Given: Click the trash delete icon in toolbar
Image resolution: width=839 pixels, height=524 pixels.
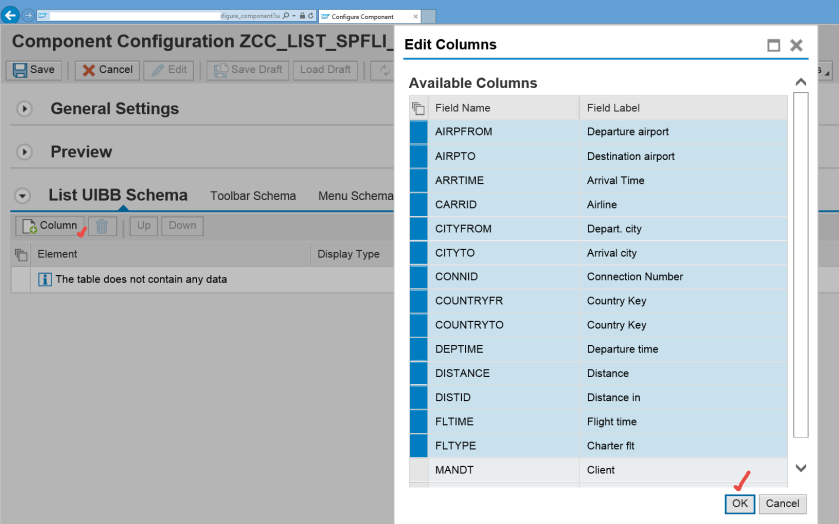Looking at the screenshot, I should [102, 226].
